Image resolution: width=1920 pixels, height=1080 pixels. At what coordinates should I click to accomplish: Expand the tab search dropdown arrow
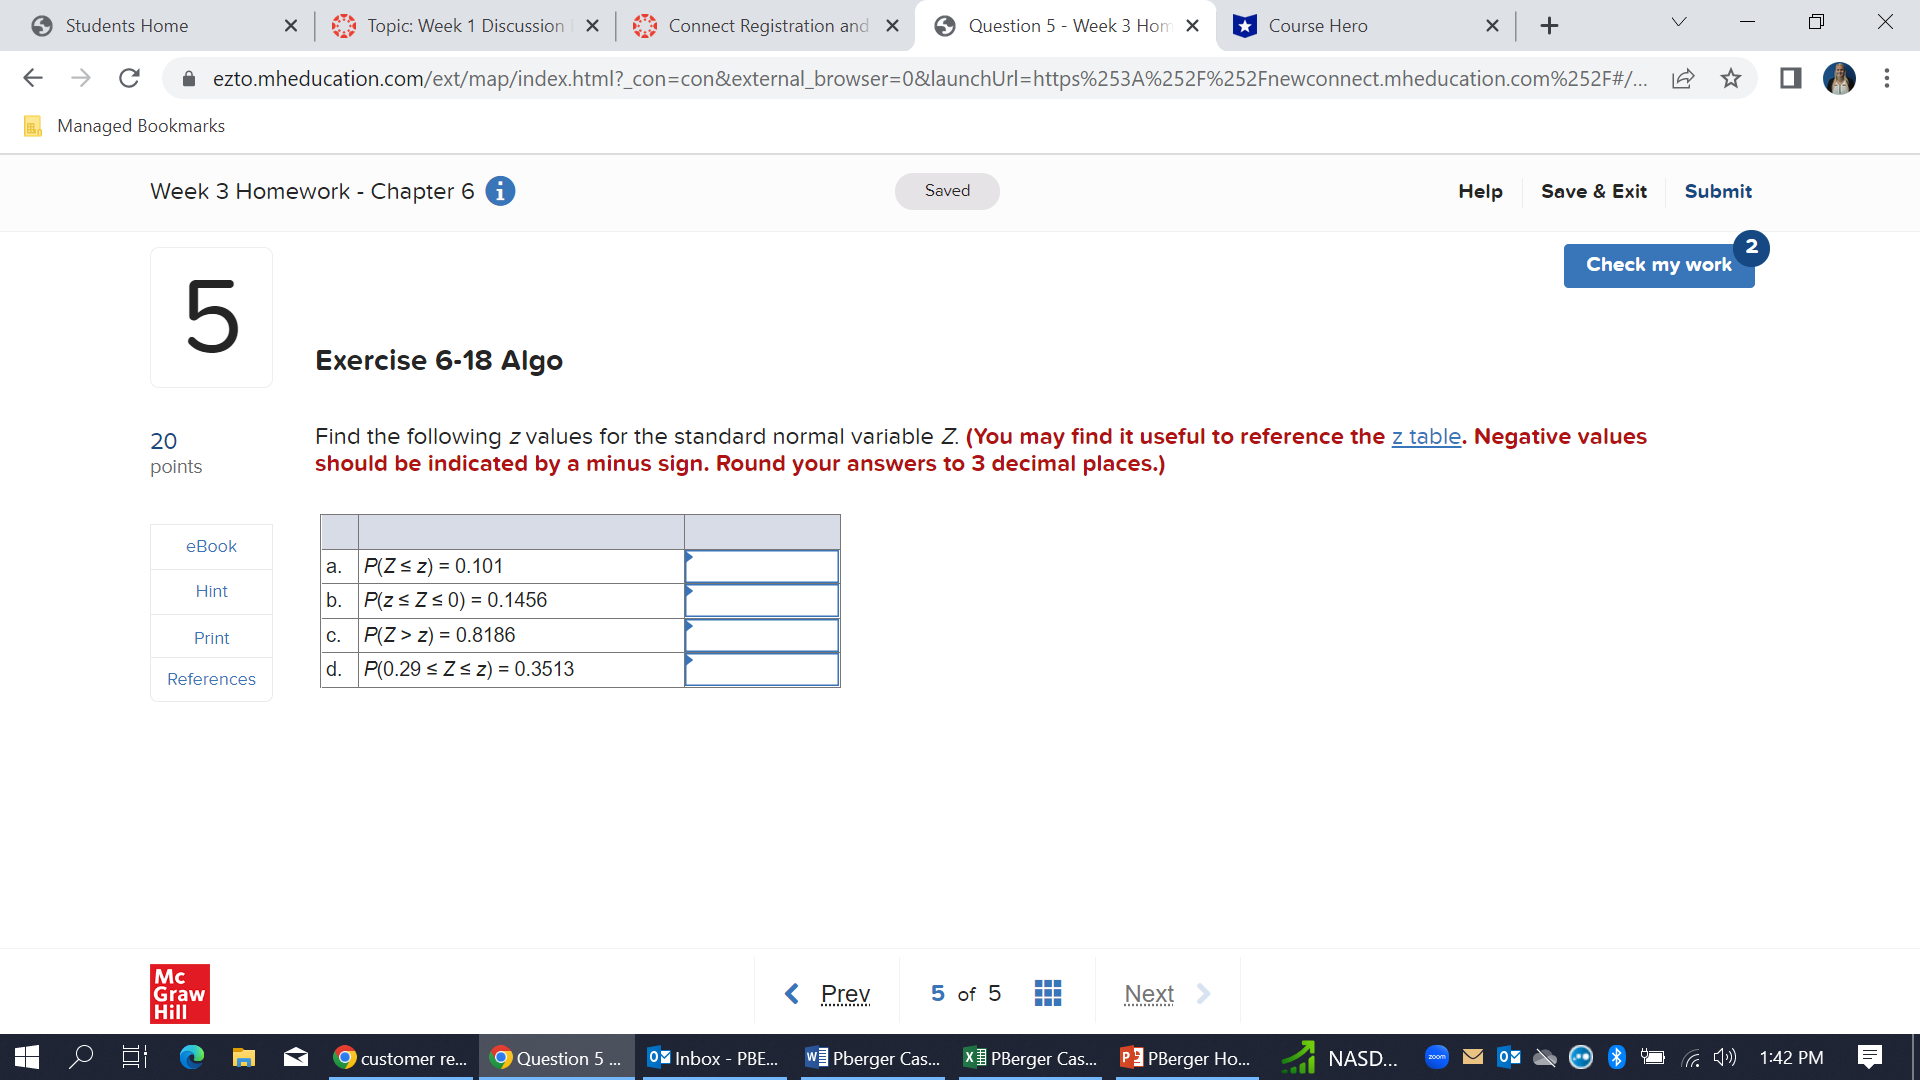1678,23
